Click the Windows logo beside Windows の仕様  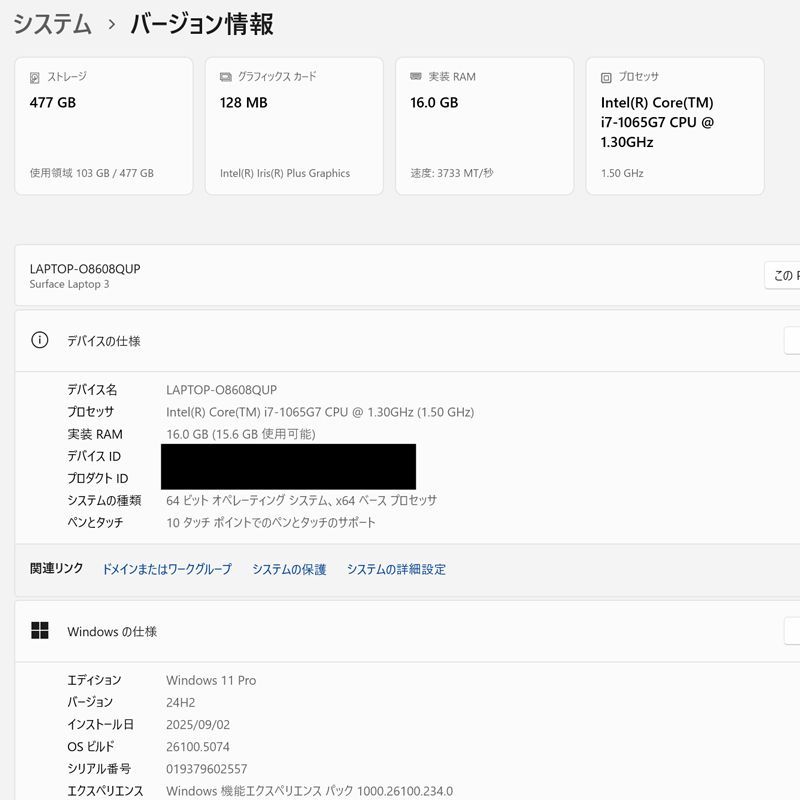pyautogui.click(x=40, y=631)
